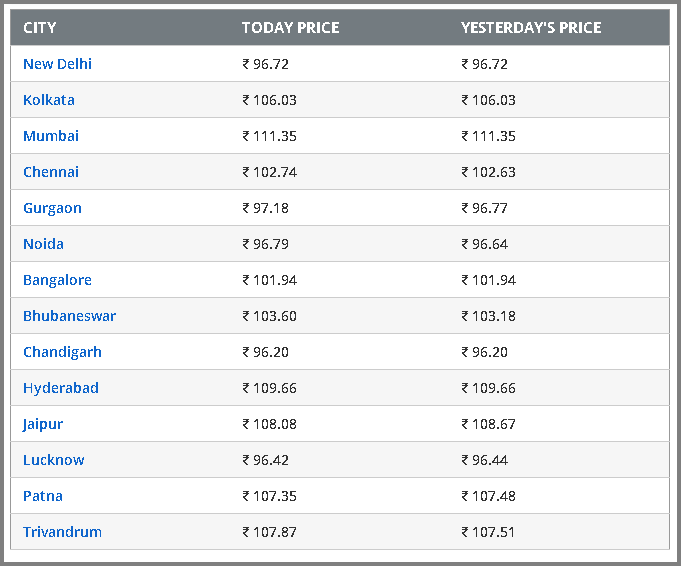
Task: Click the Noida link
Action: (x=43, y=244)
